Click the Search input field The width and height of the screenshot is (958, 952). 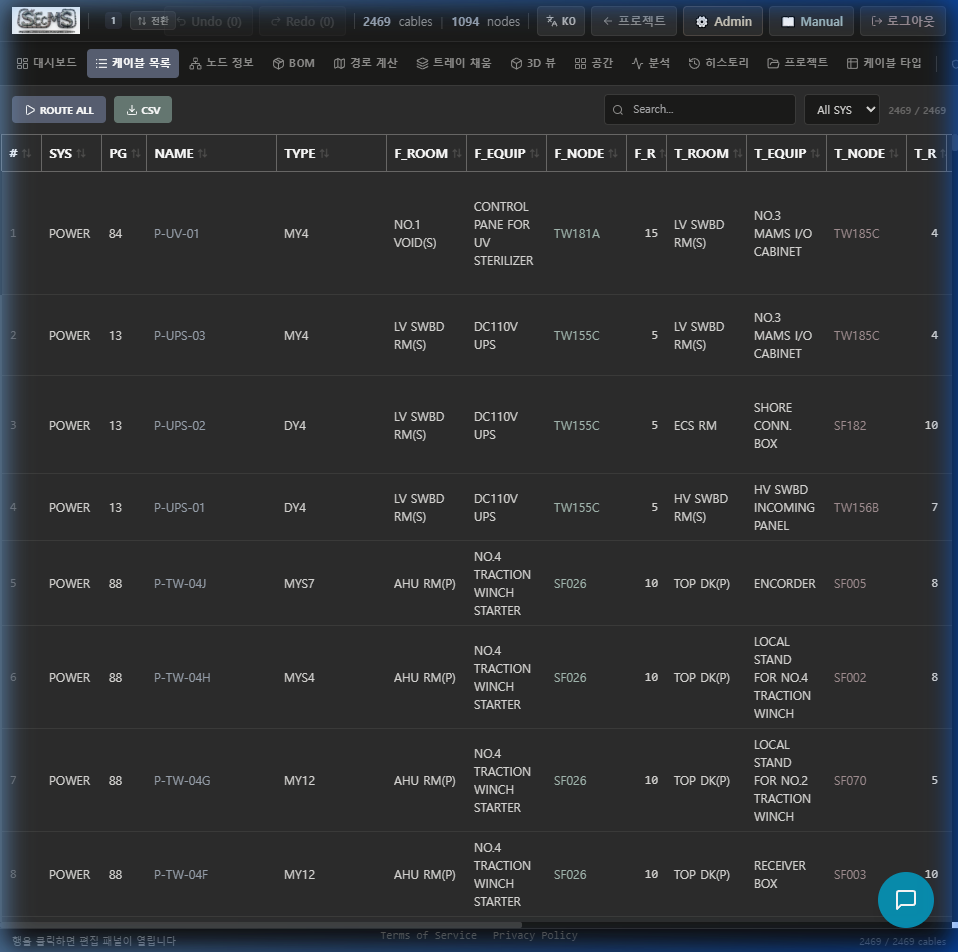click(700, 110)
